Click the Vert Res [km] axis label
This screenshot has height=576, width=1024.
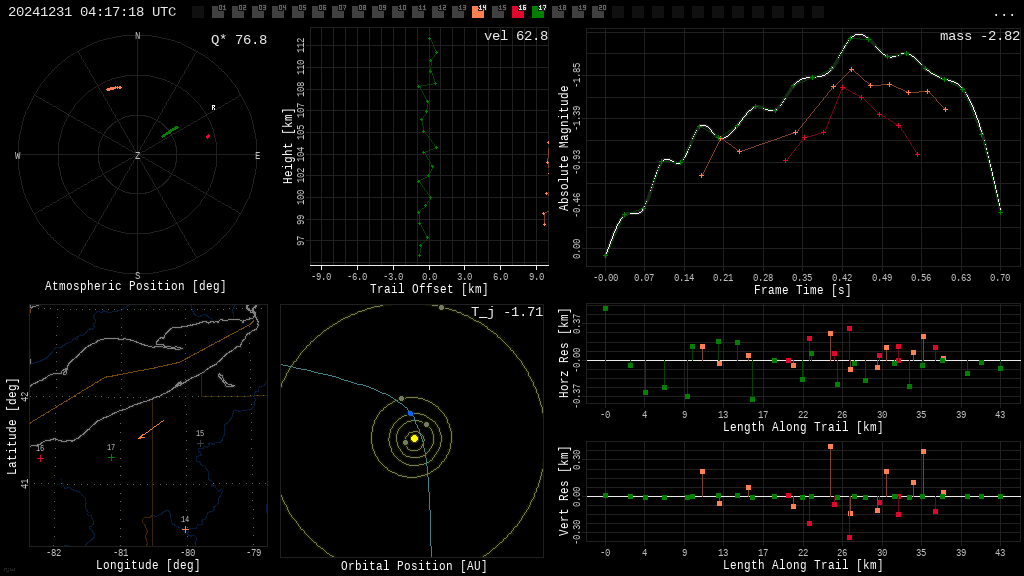pos(564,491)
